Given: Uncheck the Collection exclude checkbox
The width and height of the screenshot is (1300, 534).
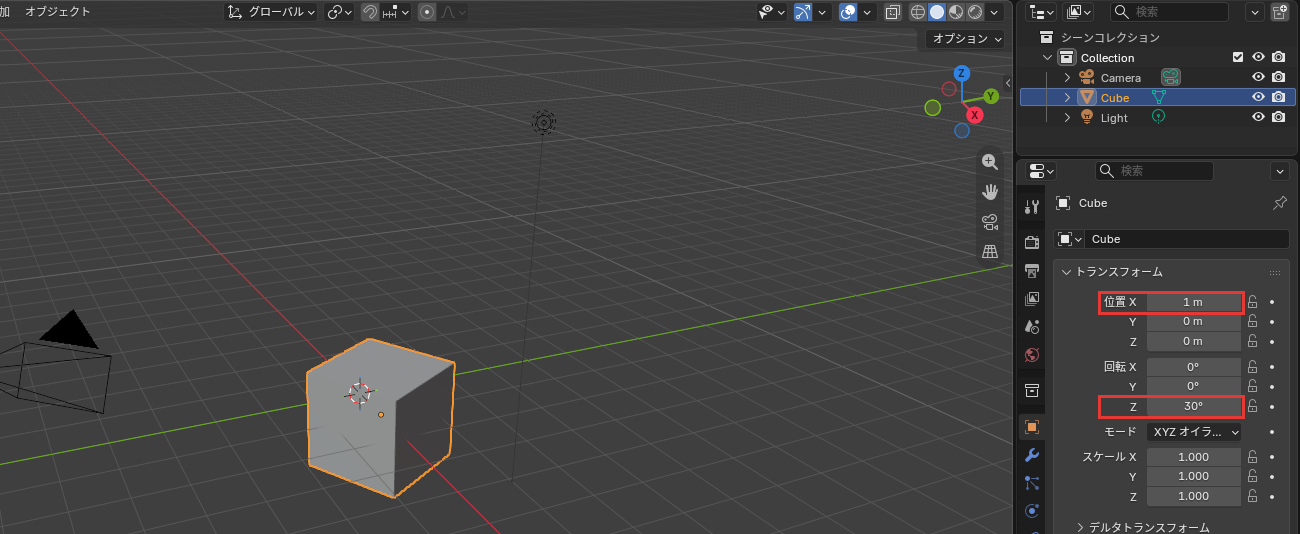Looking at the screenshot, I should (1238, 58).
